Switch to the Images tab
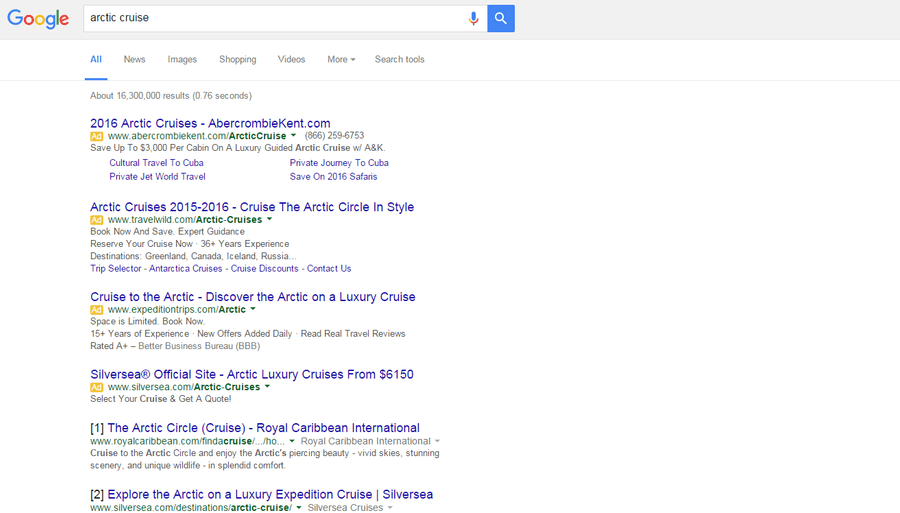The height and width of the screenshot is (513, 900). [x=182, y=59]
